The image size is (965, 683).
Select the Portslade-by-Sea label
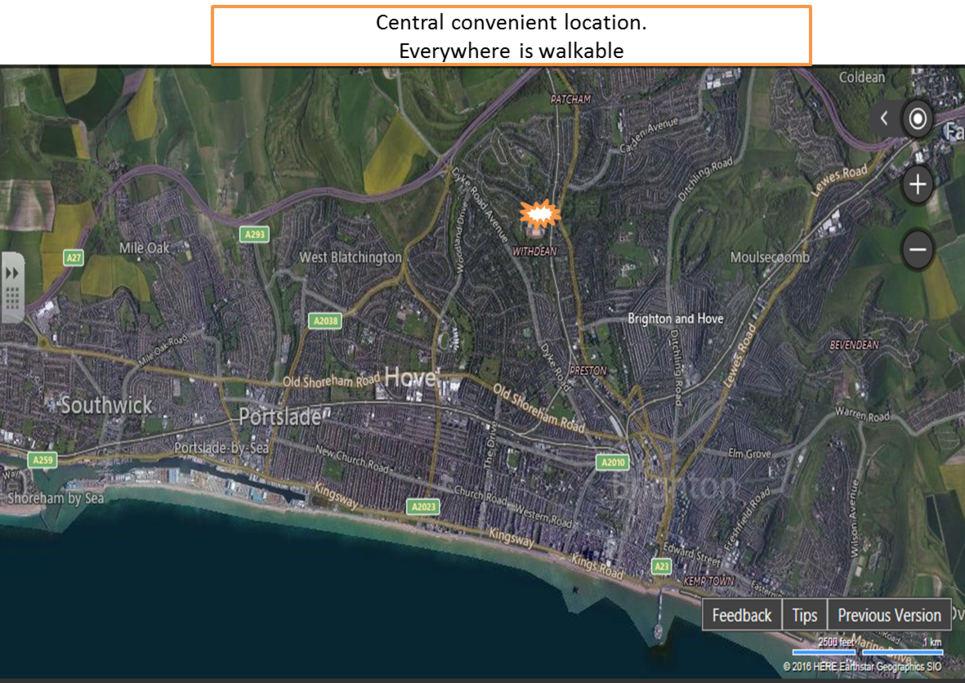[221, 447]
